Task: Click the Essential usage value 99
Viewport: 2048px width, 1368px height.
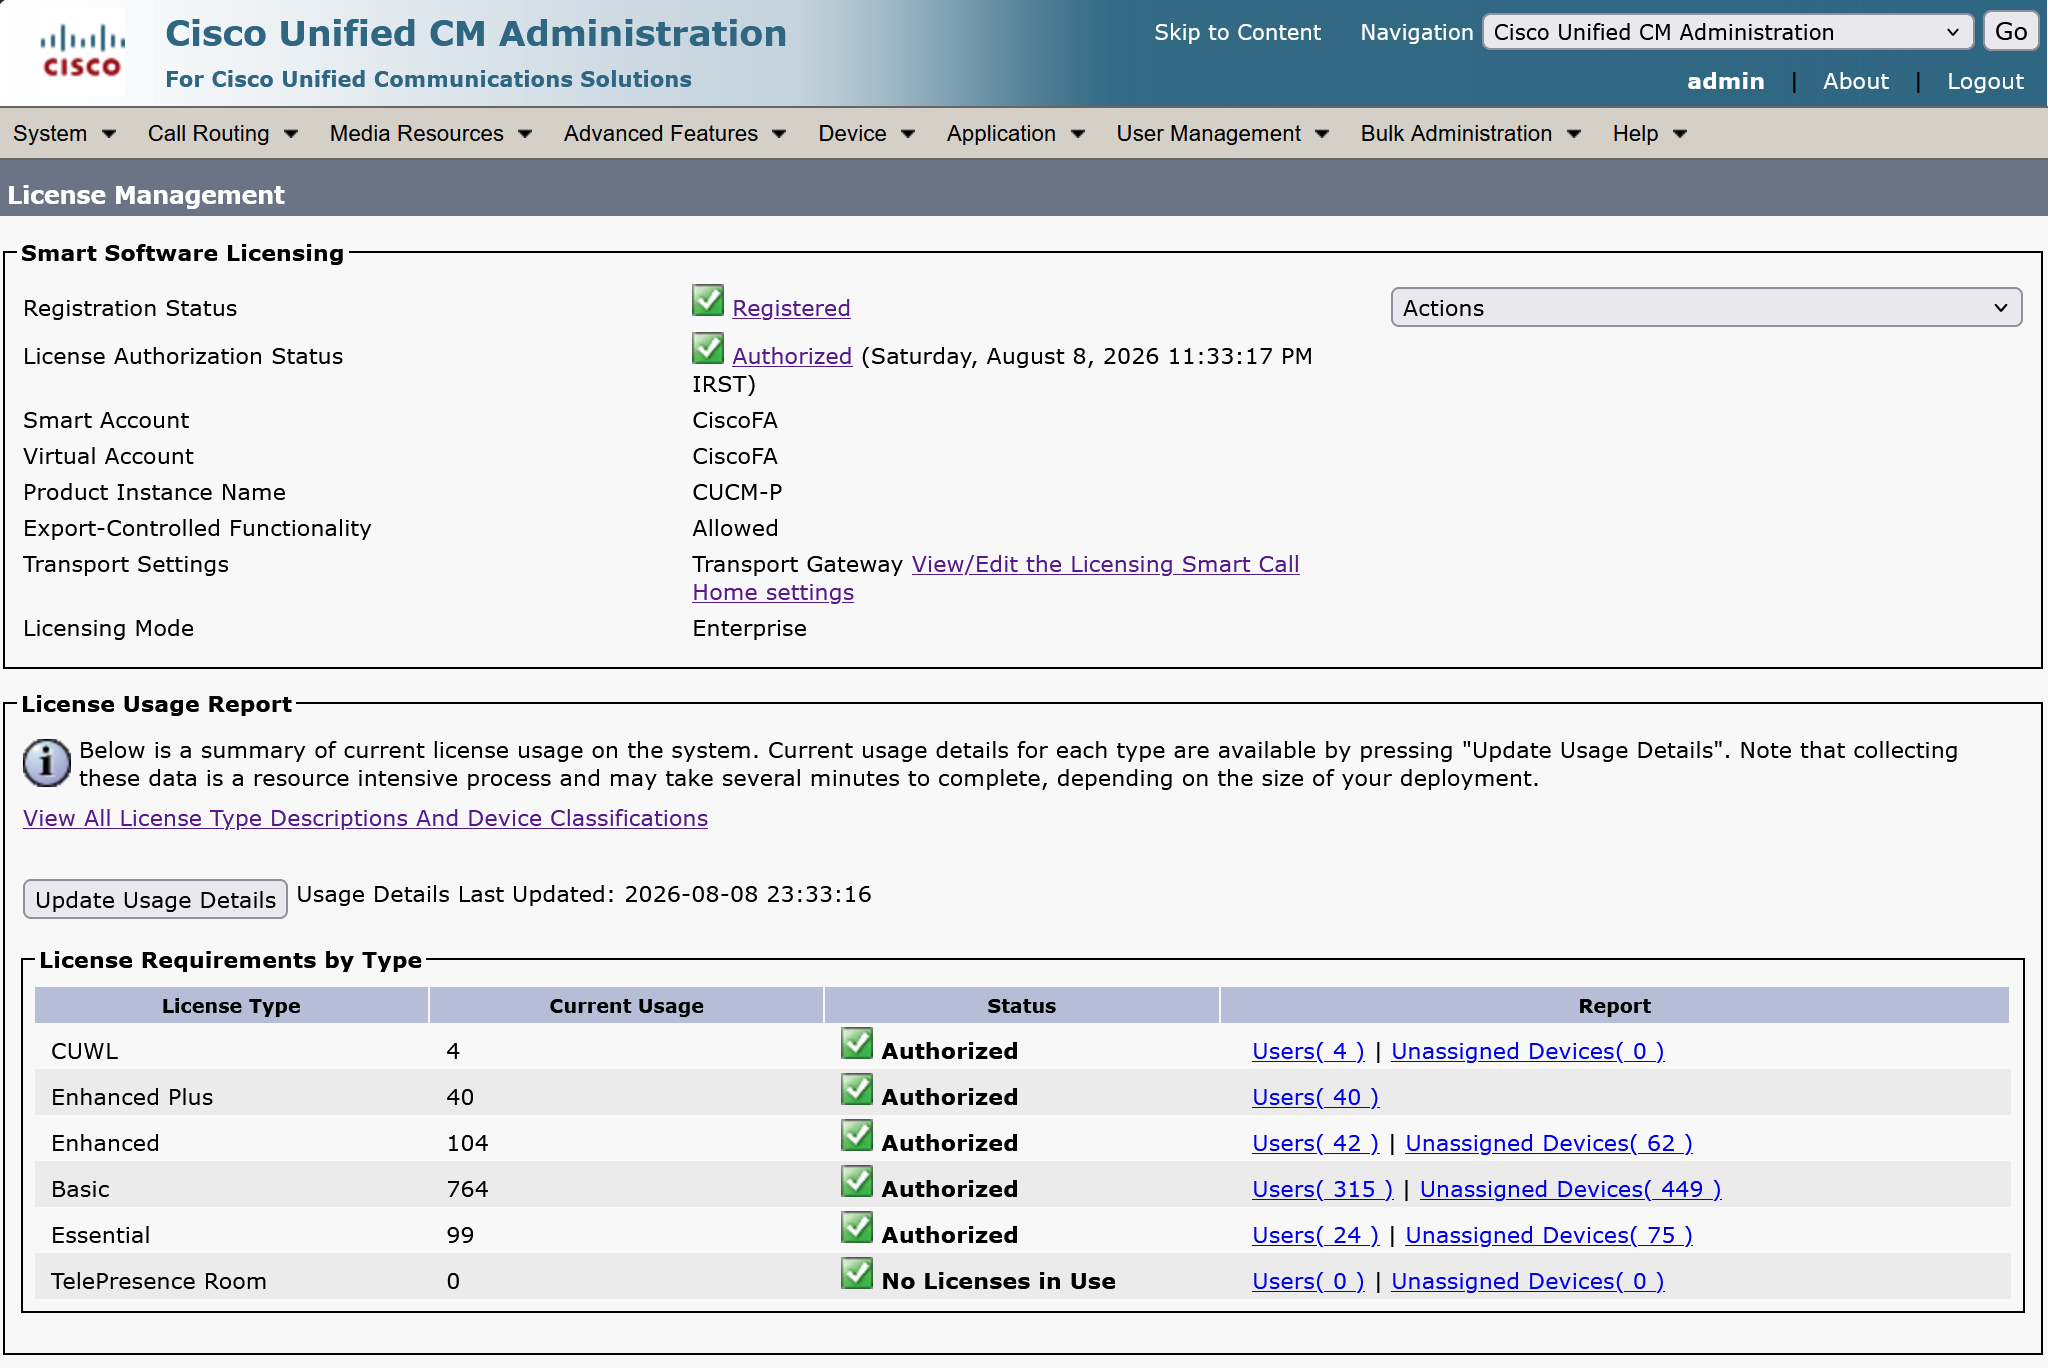Action: 460,1236
